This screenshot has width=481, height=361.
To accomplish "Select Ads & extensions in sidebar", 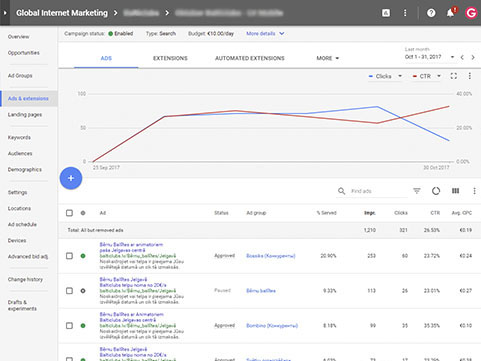I will click(28, 98).
